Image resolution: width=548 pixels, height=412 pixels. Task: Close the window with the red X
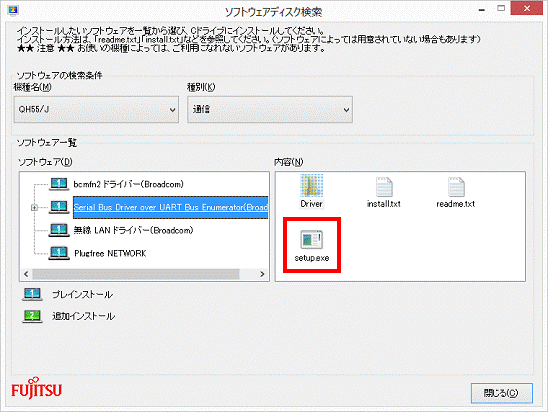click(527, 8)
